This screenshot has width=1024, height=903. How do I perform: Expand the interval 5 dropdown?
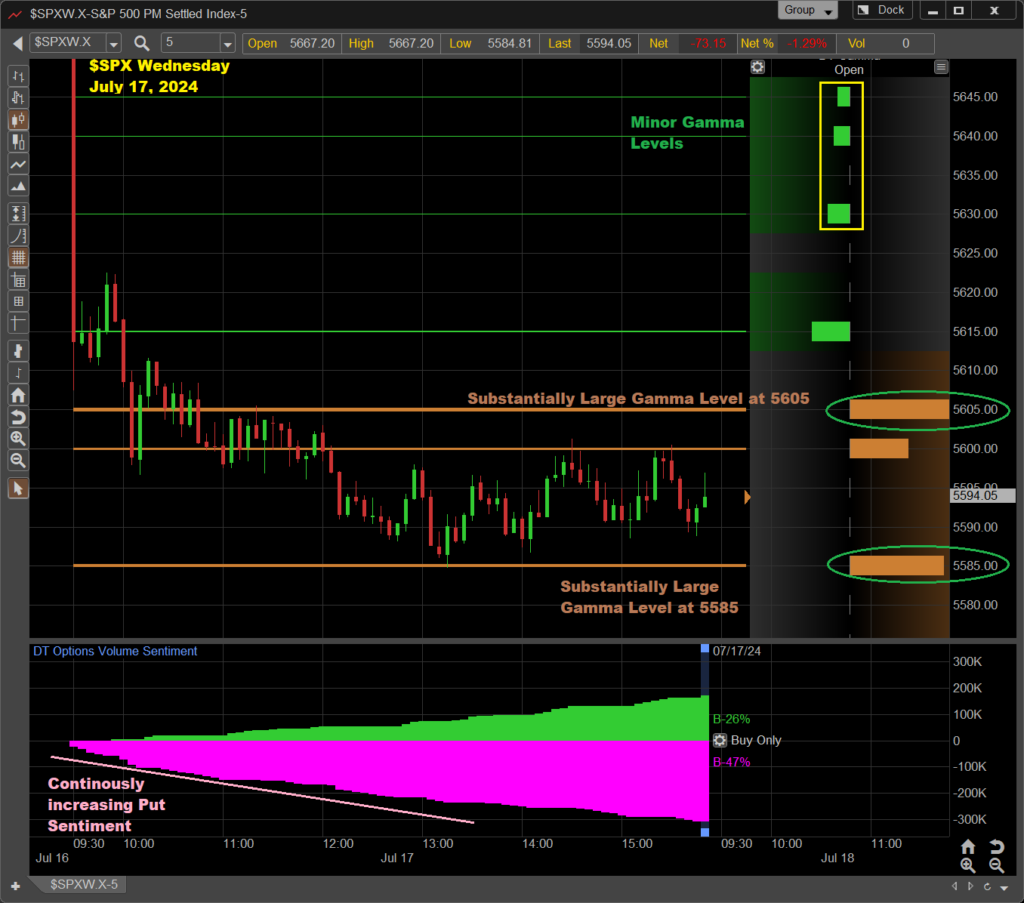[x=227, y=44]
